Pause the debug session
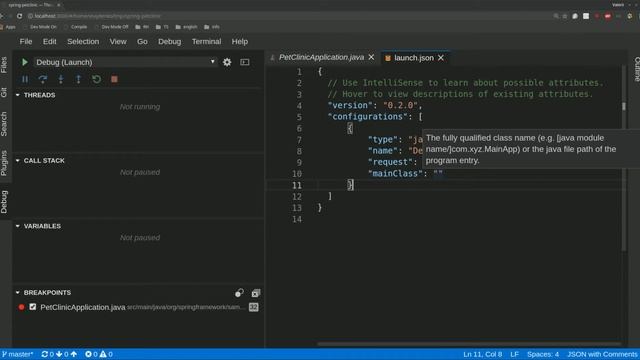The width and height of the screenshot is (640, 360). [x=25, y=79]
